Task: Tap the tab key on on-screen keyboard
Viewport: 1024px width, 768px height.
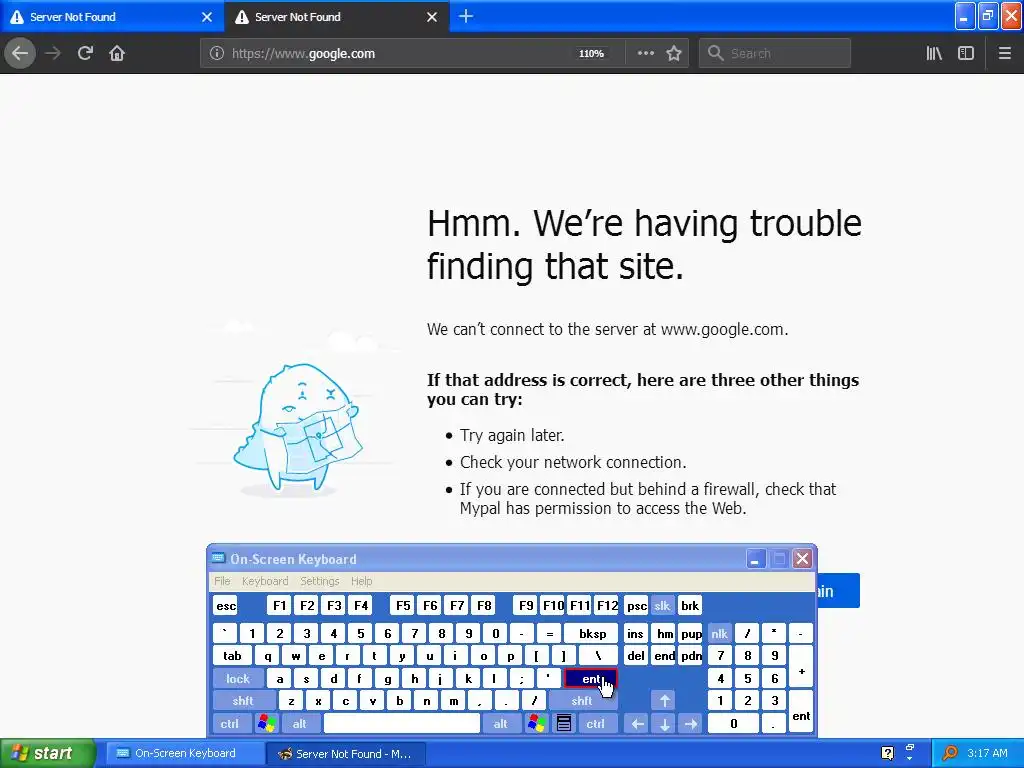Action: (232, 656)
